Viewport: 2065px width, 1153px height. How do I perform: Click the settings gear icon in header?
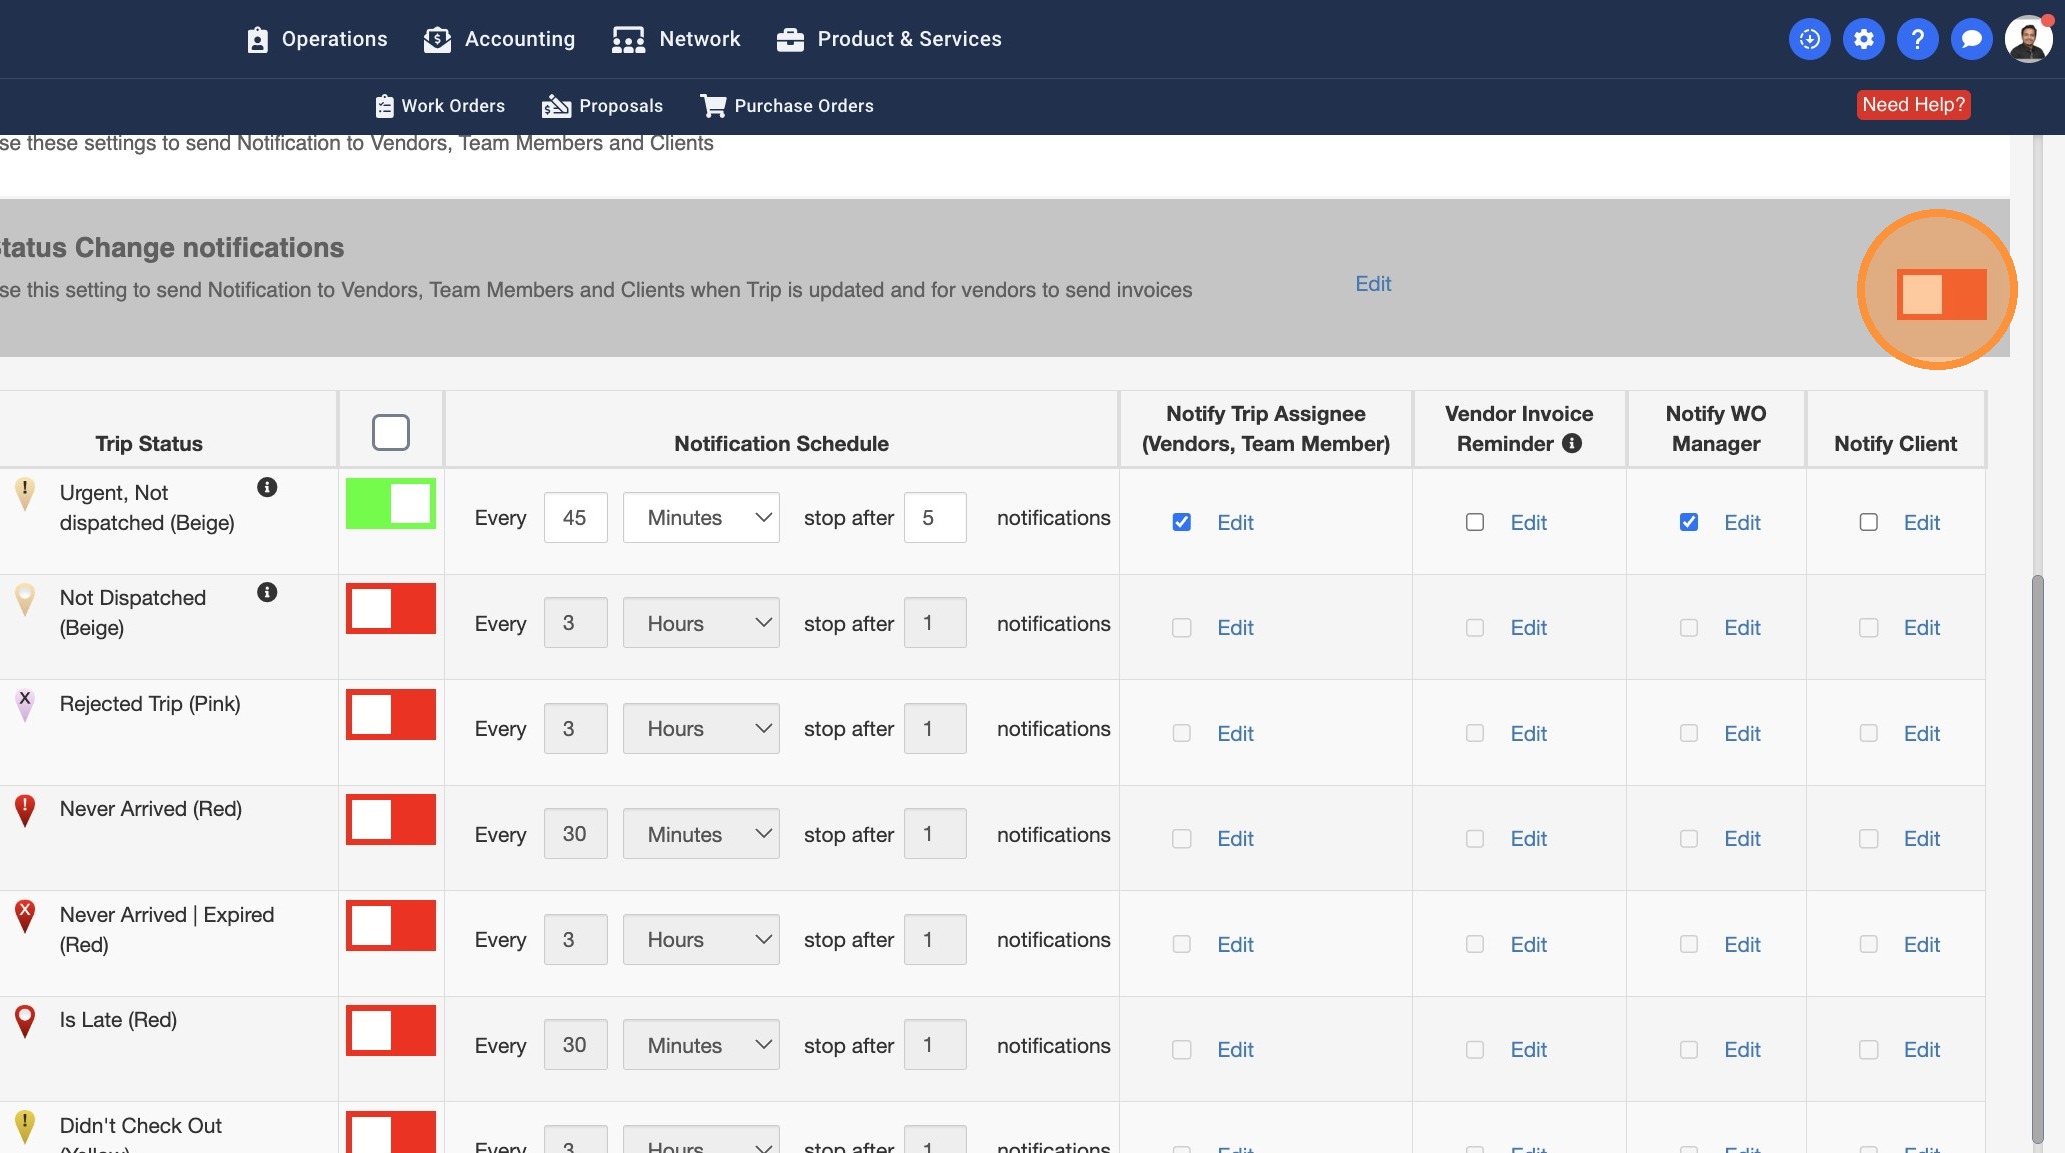tap(1863, 39)
